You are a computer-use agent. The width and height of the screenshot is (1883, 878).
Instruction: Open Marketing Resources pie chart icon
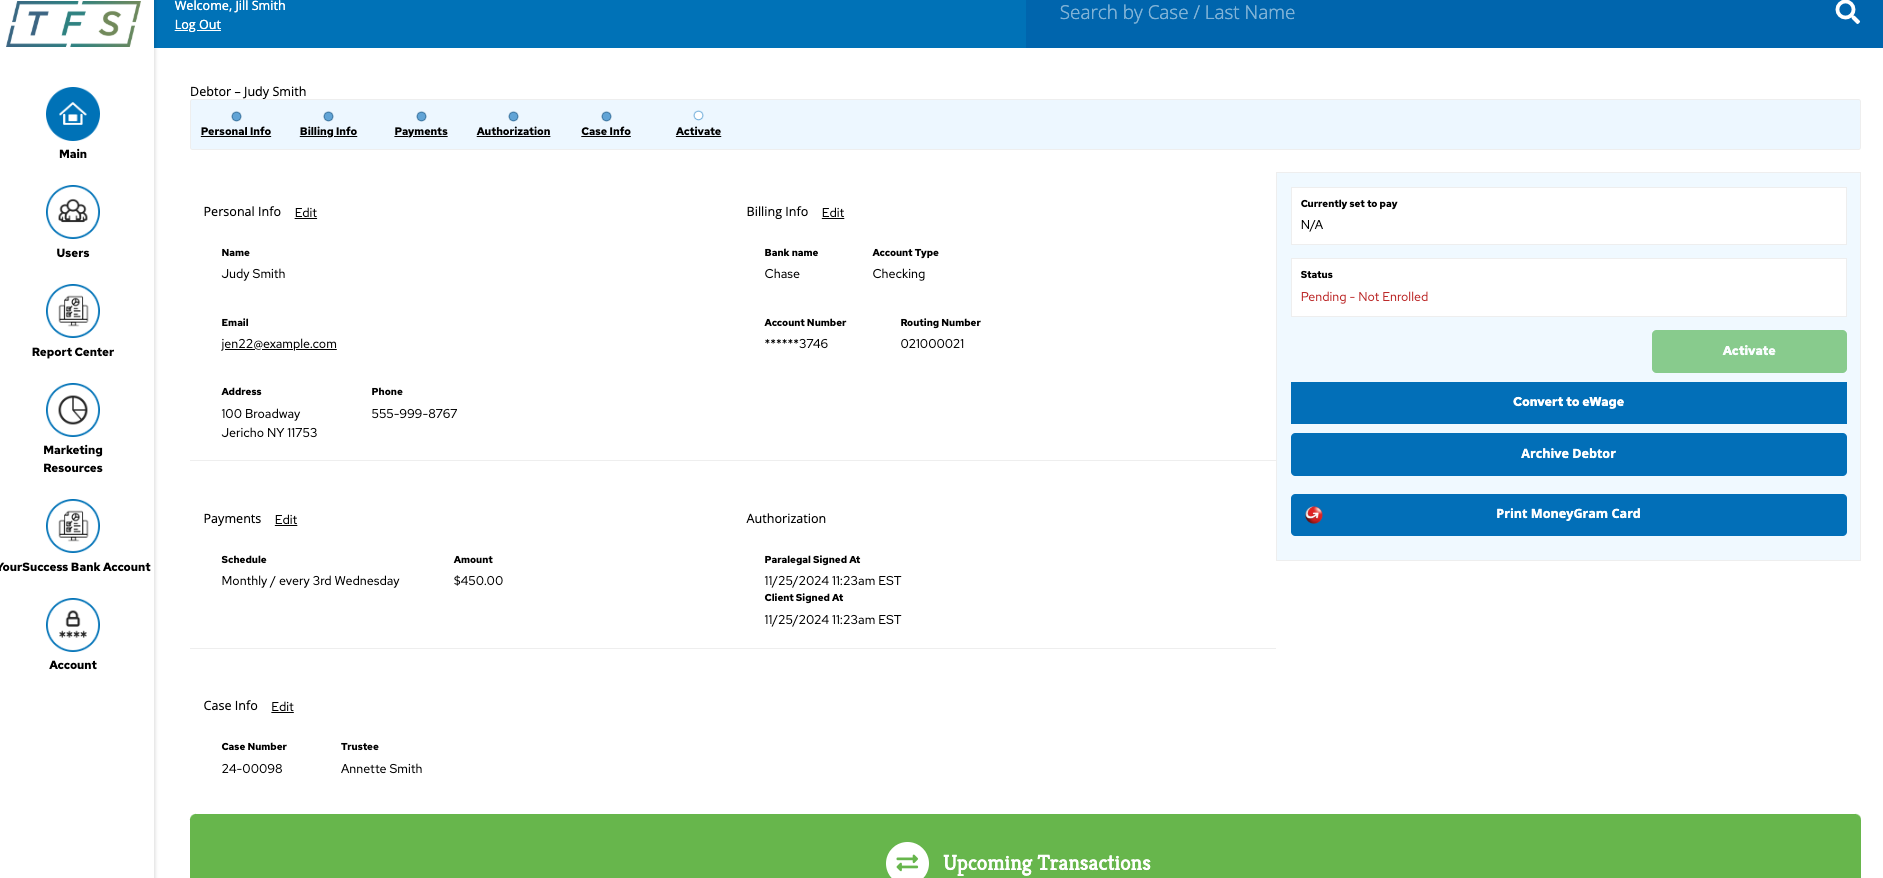pos(73,410)
